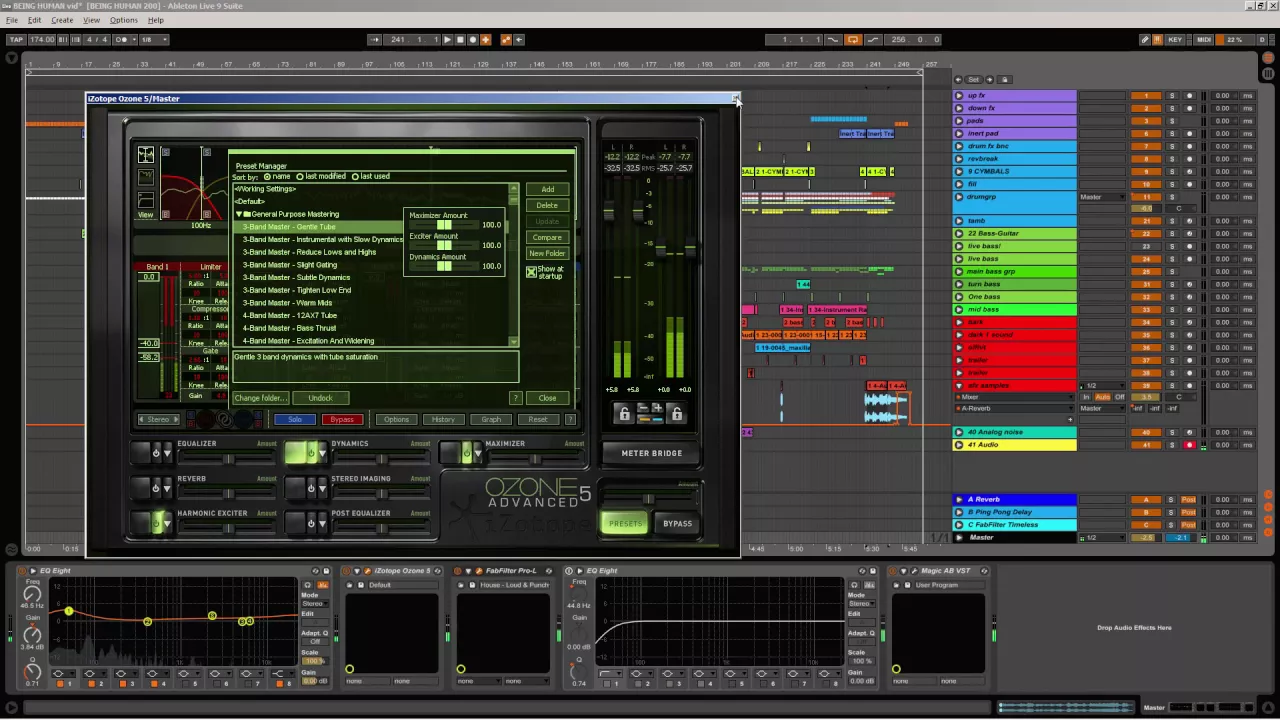Adjust the Dynamics Amount slider

pos(444,266)
